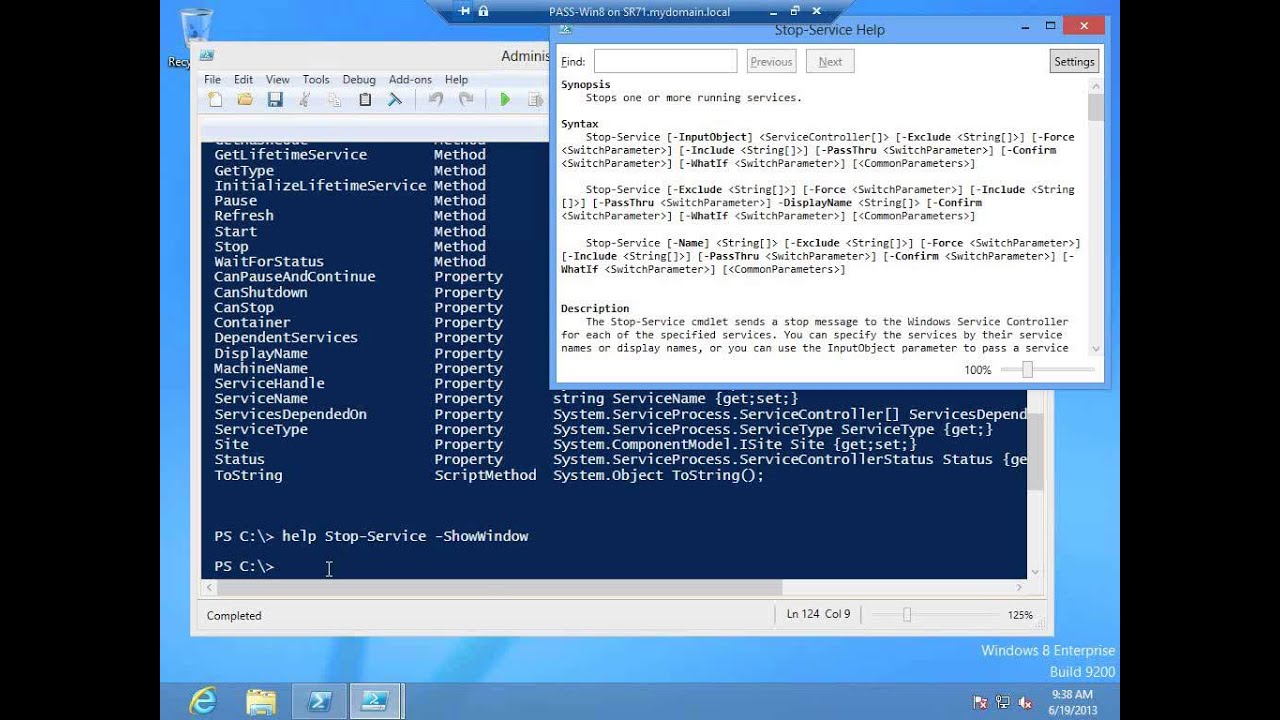Click the Open folder icon in ISE toolbar
This screenshot has width=1280, height=720.
(245, 99)
